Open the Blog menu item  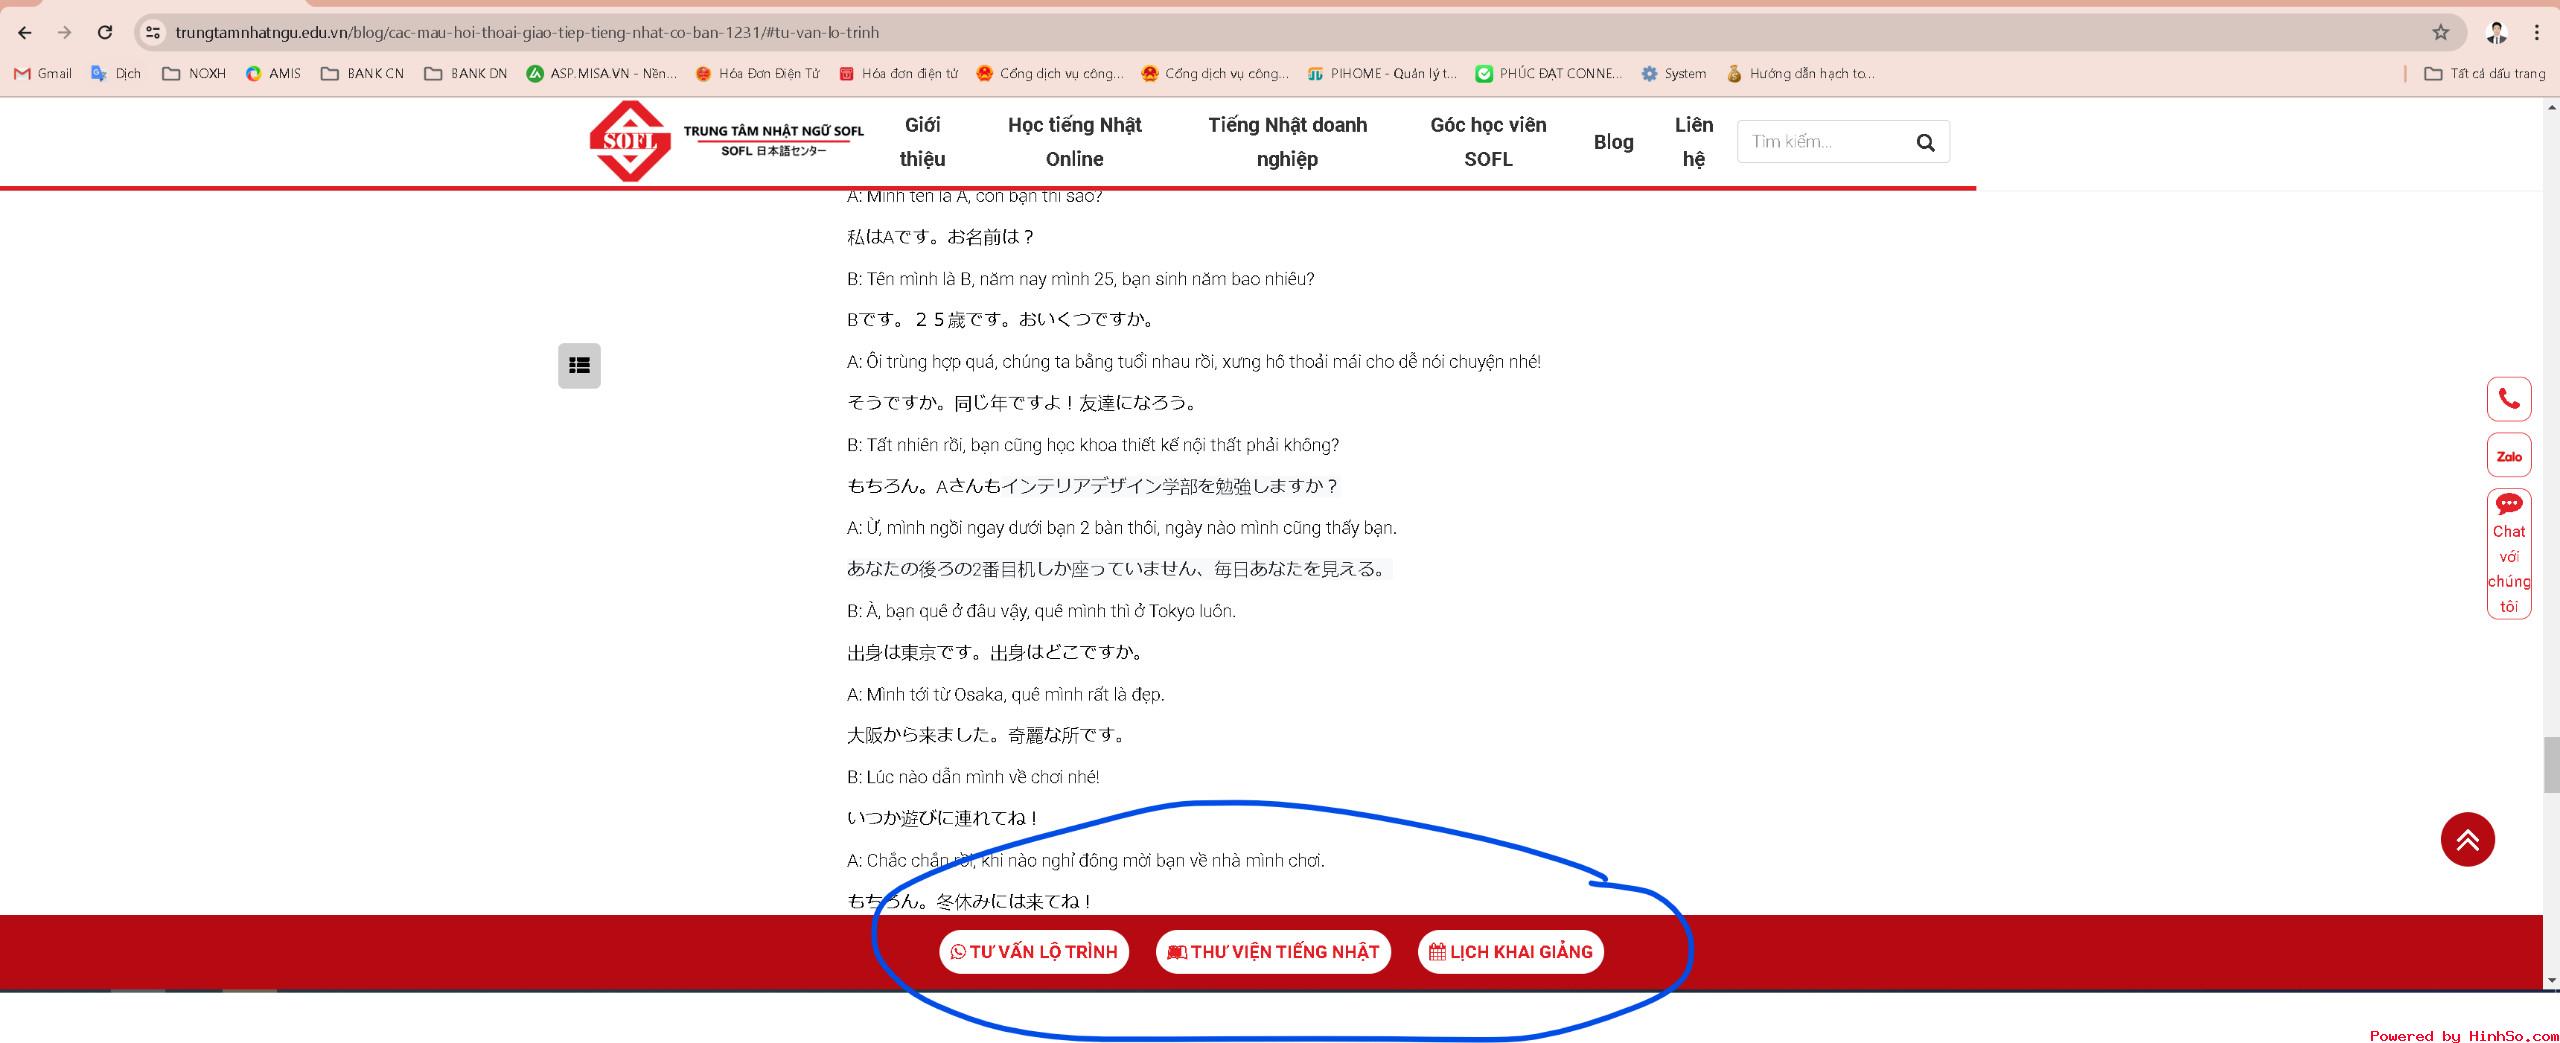[x=1613, y=142]
